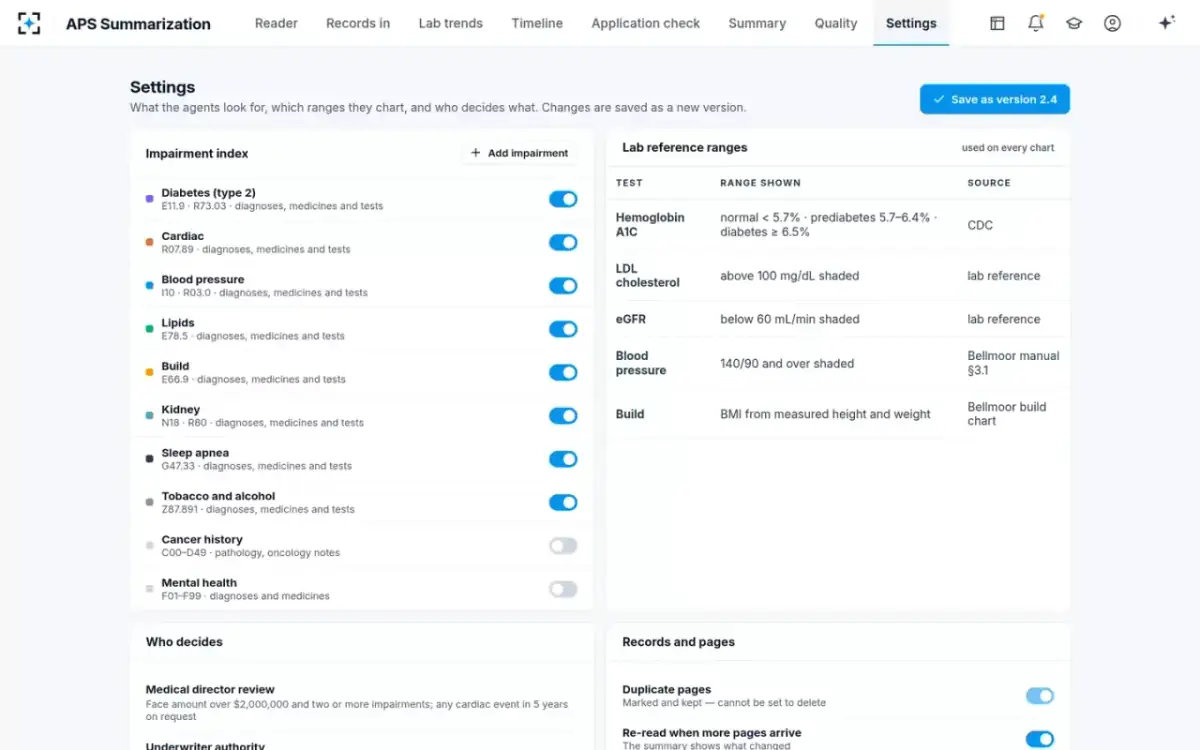Click the Sleep apnea row label
The height and width of the screenshot is (750, 1200).
pyautogui.click(x=195, y=453)
